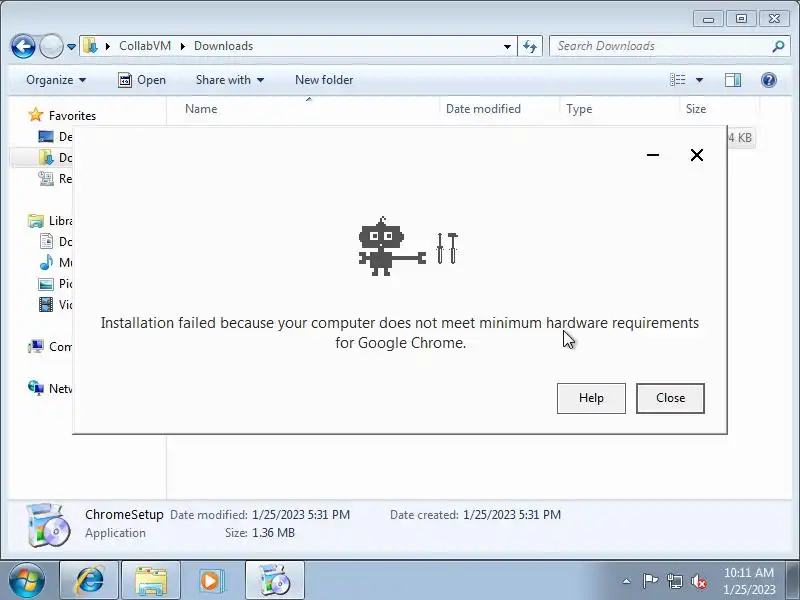
Task: Open the Organize menu
Action: coord(56,80)
